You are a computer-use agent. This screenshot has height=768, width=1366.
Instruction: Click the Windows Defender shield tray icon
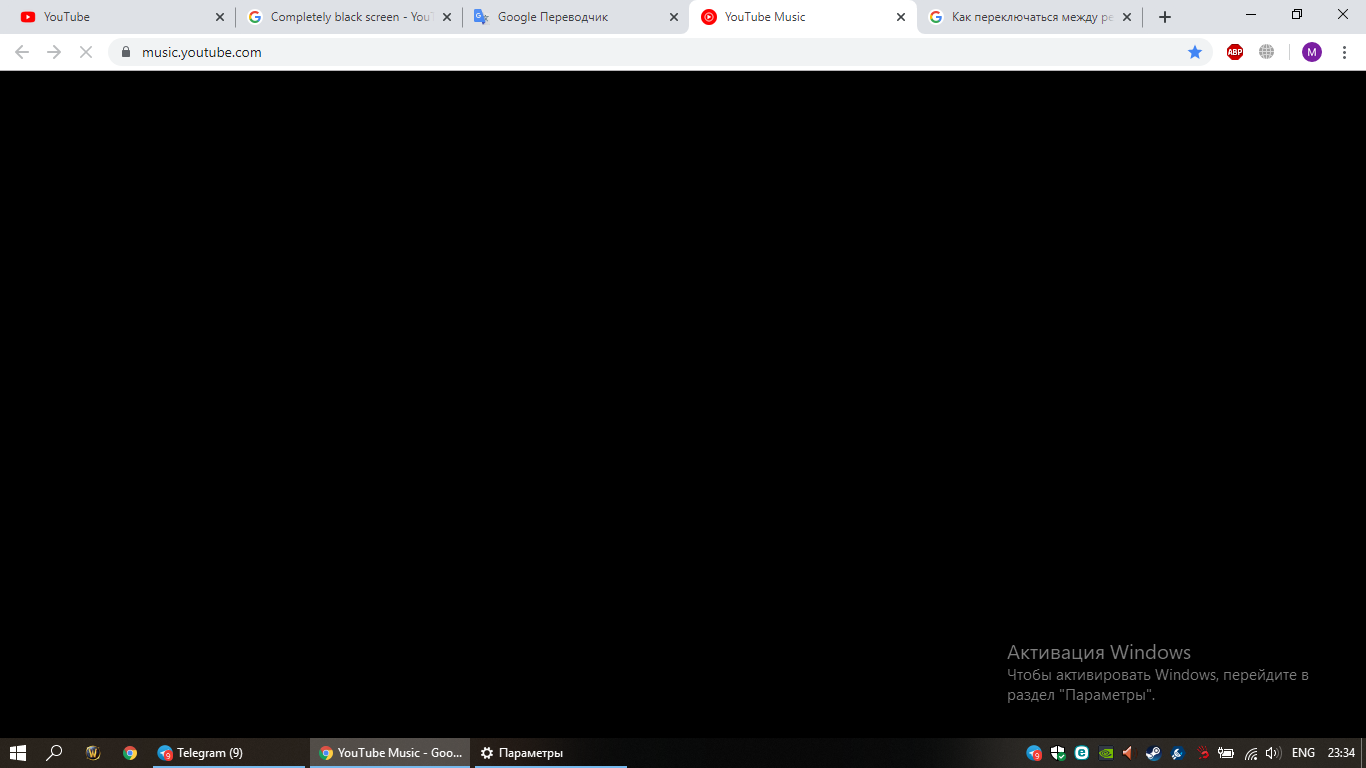point(1058,753)
